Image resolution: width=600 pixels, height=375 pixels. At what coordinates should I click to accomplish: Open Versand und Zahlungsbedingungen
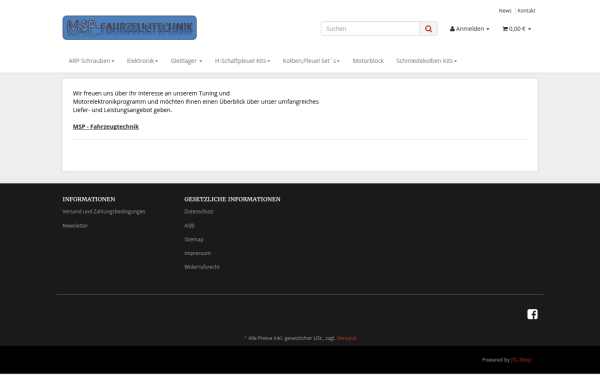[x=104, y=212]
